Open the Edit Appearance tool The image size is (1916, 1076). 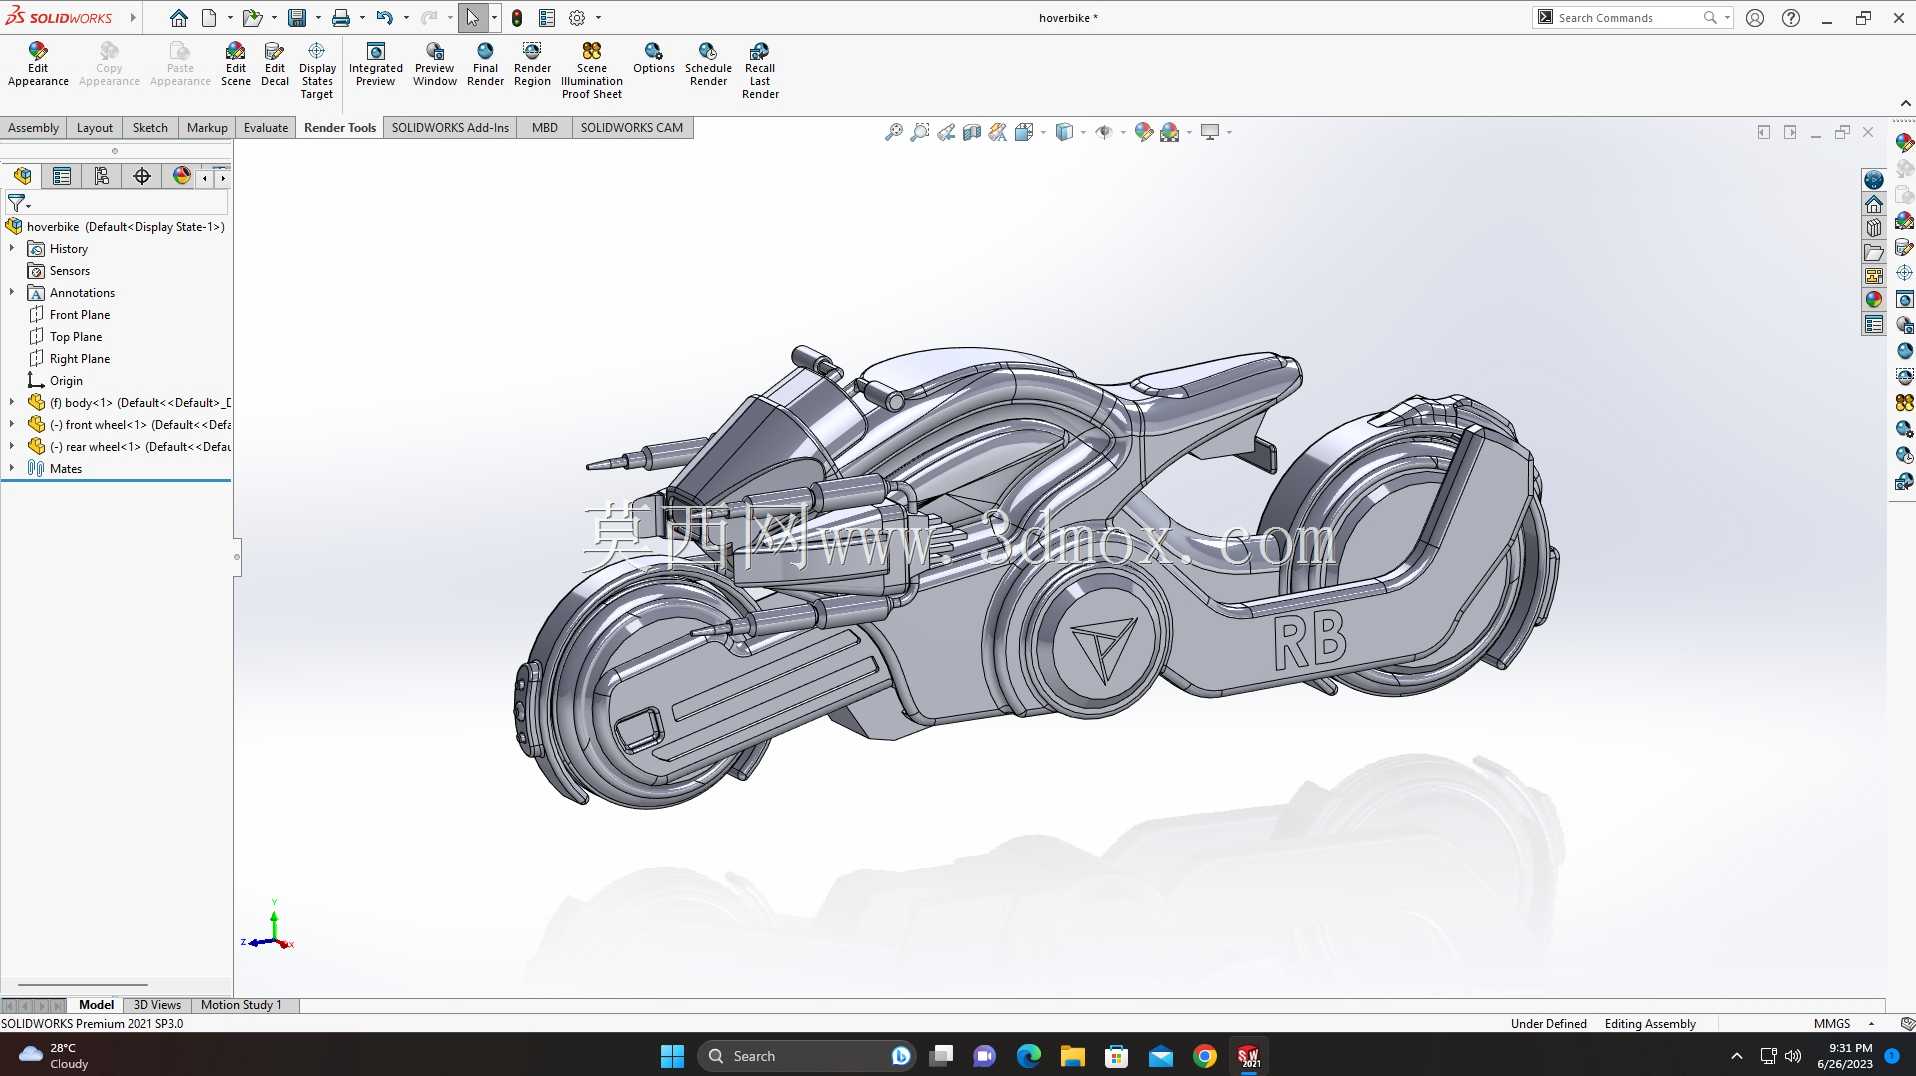click(x=38, y=65)
